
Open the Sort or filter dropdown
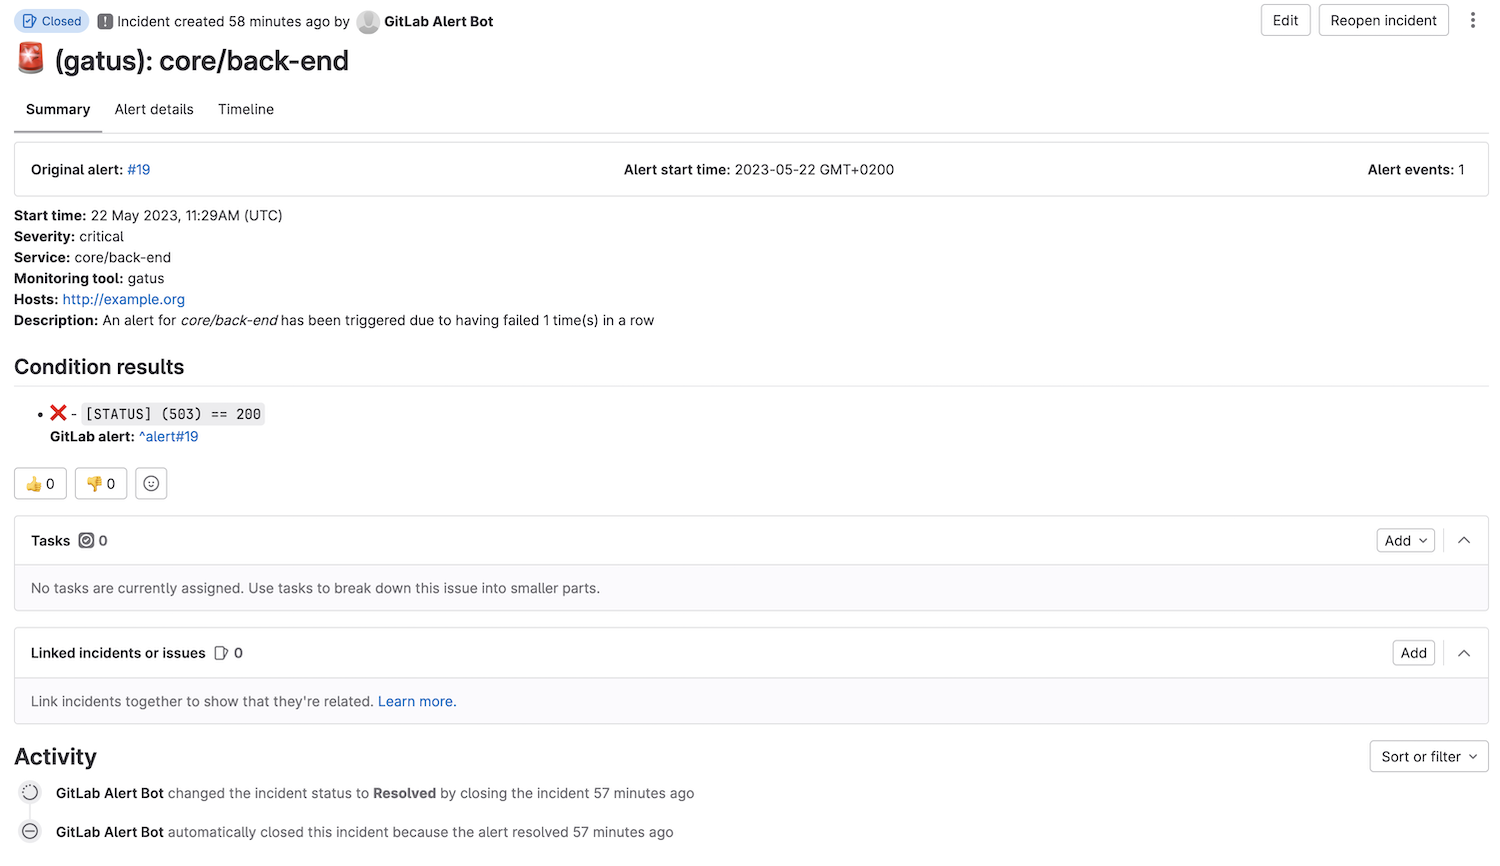point(1428,756)
